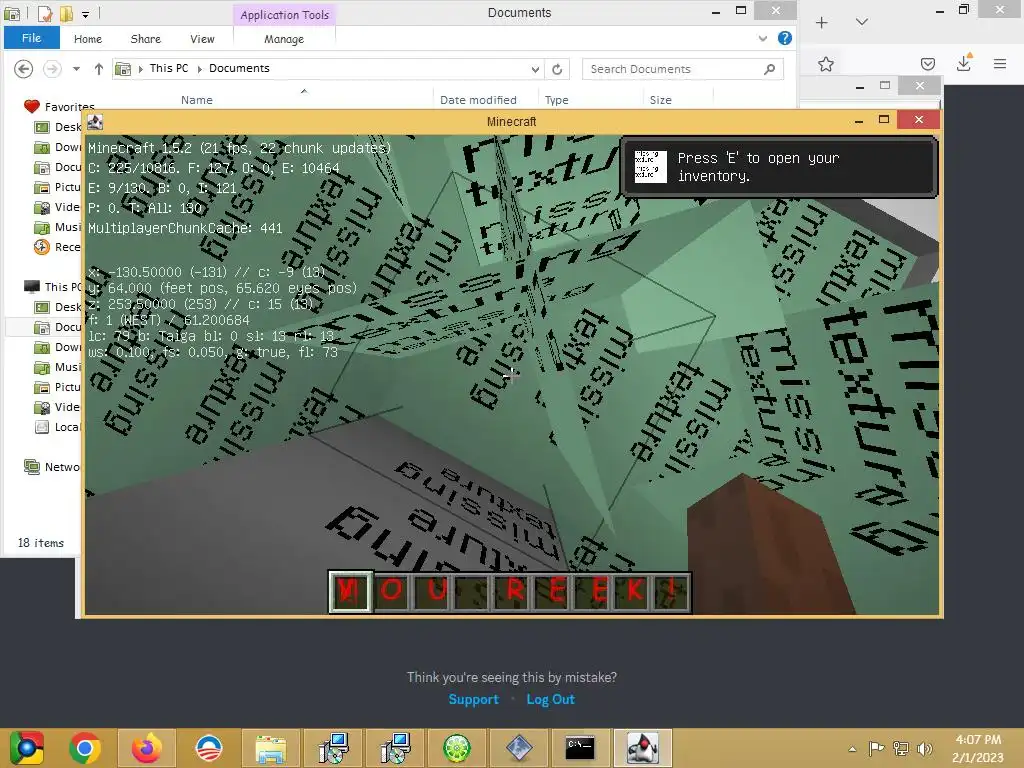Click the Minecraft window title icon
1024x768 pixels.
click(95, 121)
